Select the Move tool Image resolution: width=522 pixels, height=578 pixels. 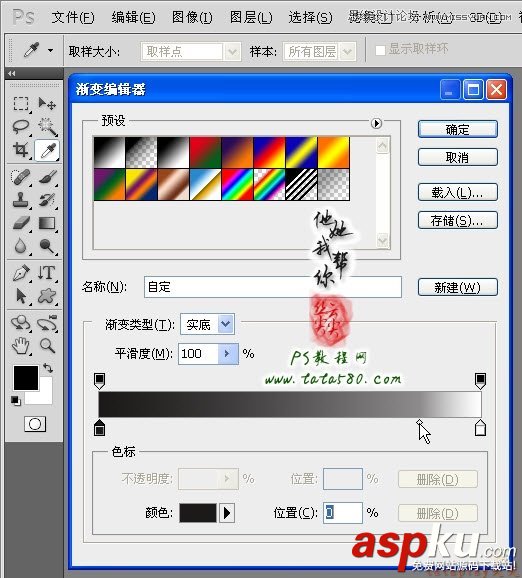tap(47, 104)
